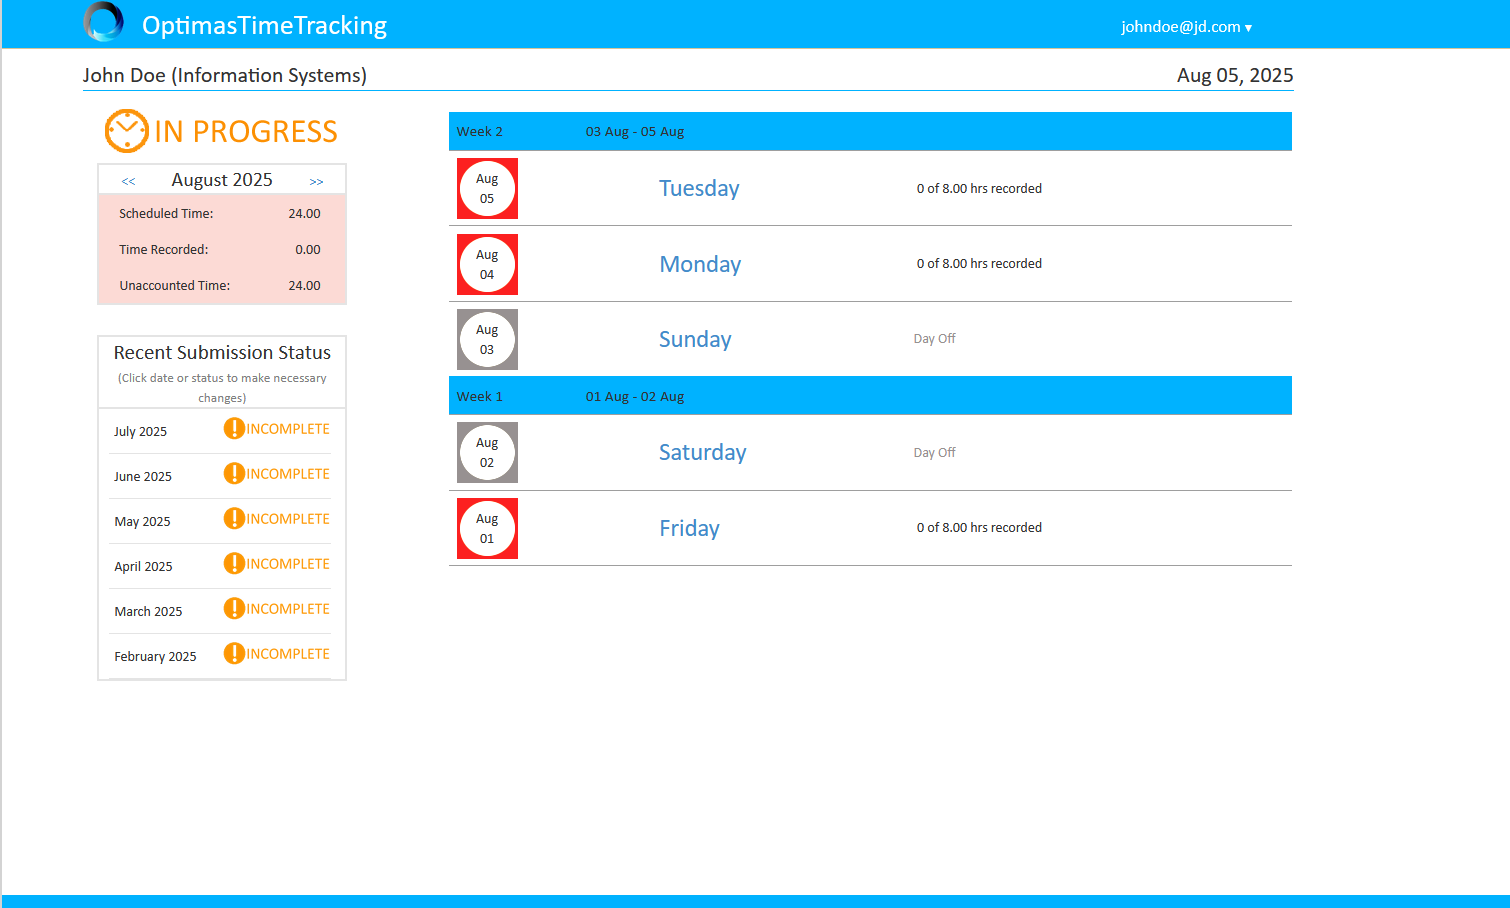Open the Monday day entry
The width and height of the screenshot is (1510, 908).
pyautogui.click(x=699, y=264)
